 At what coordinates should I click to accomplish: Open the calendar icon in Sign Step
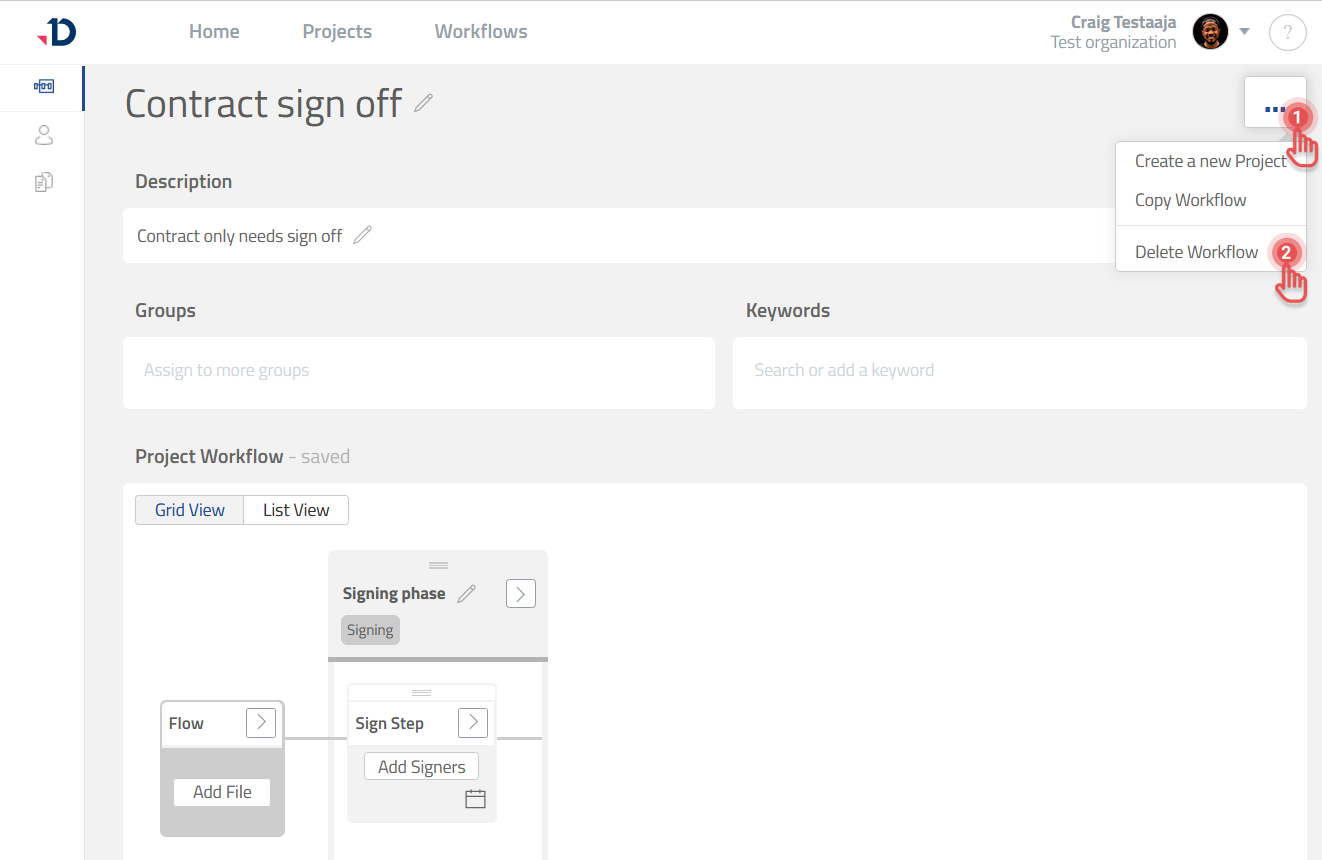click(x=475, y=798)
